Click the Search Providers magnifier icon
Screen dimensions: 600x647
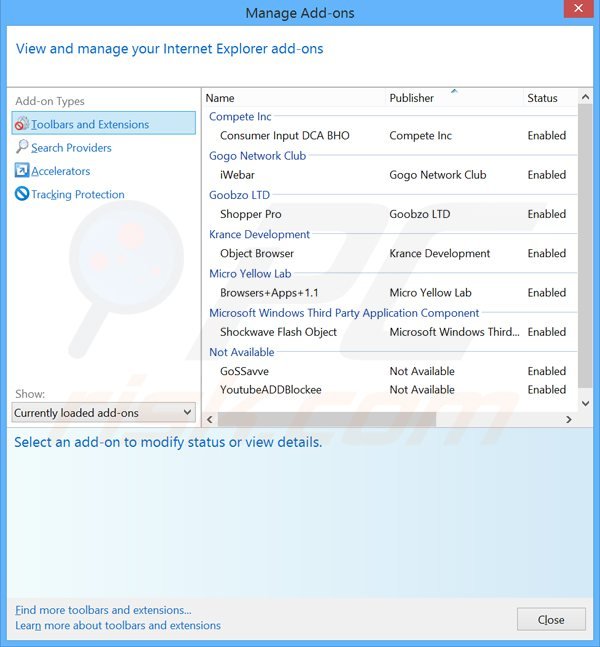click(x=22, y=146)
